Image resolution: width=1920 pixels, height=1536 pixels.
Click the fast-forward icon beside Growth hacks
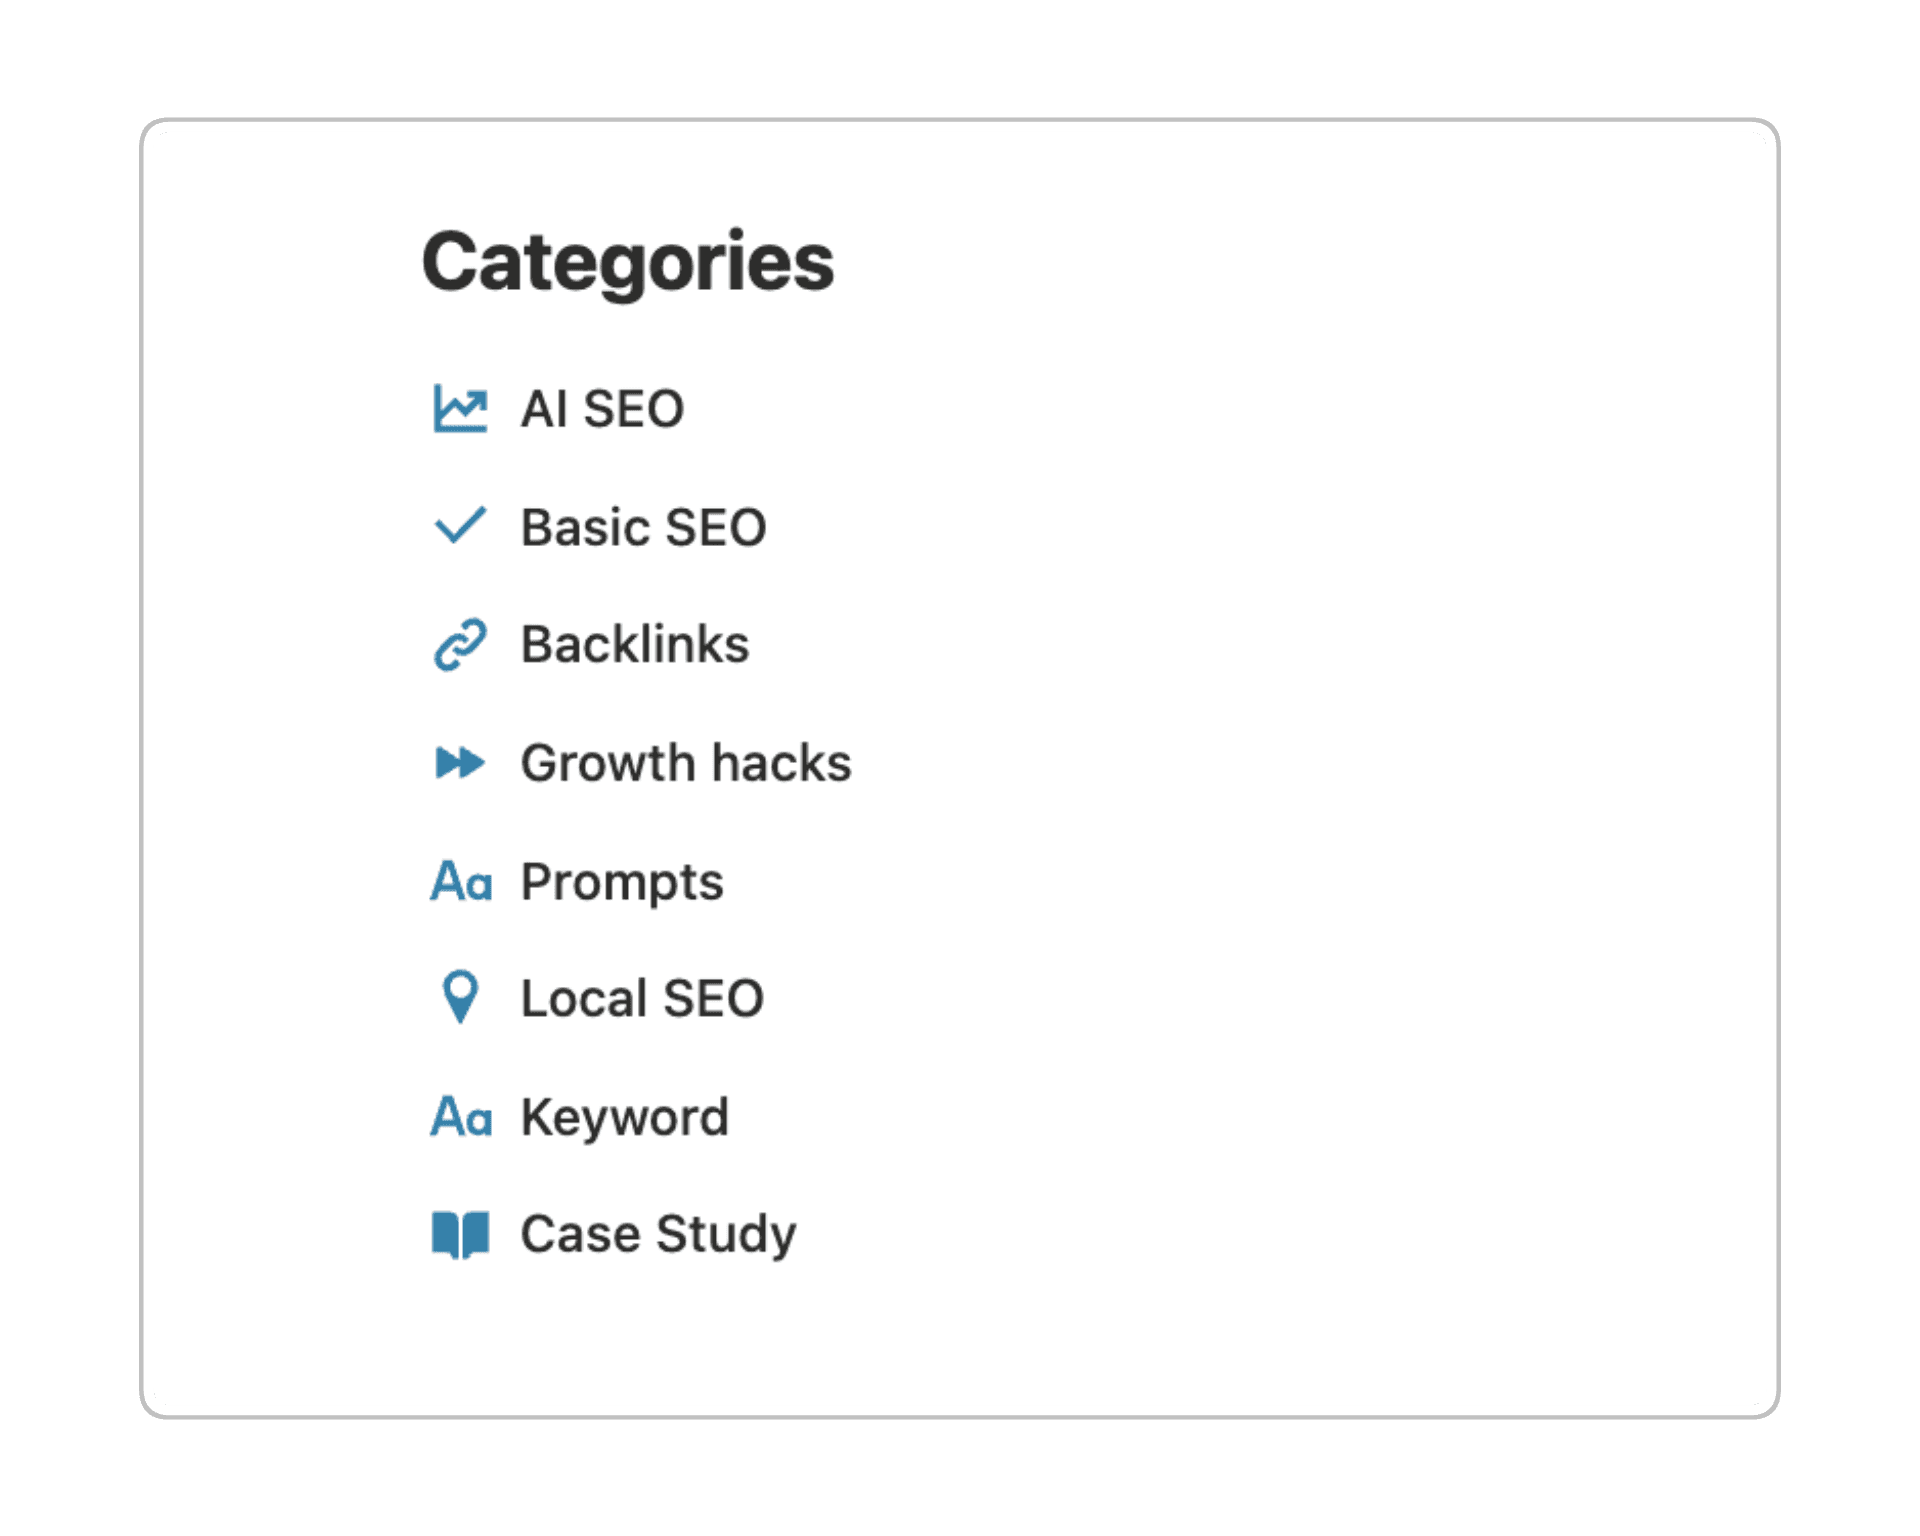(x=460, y=763)
